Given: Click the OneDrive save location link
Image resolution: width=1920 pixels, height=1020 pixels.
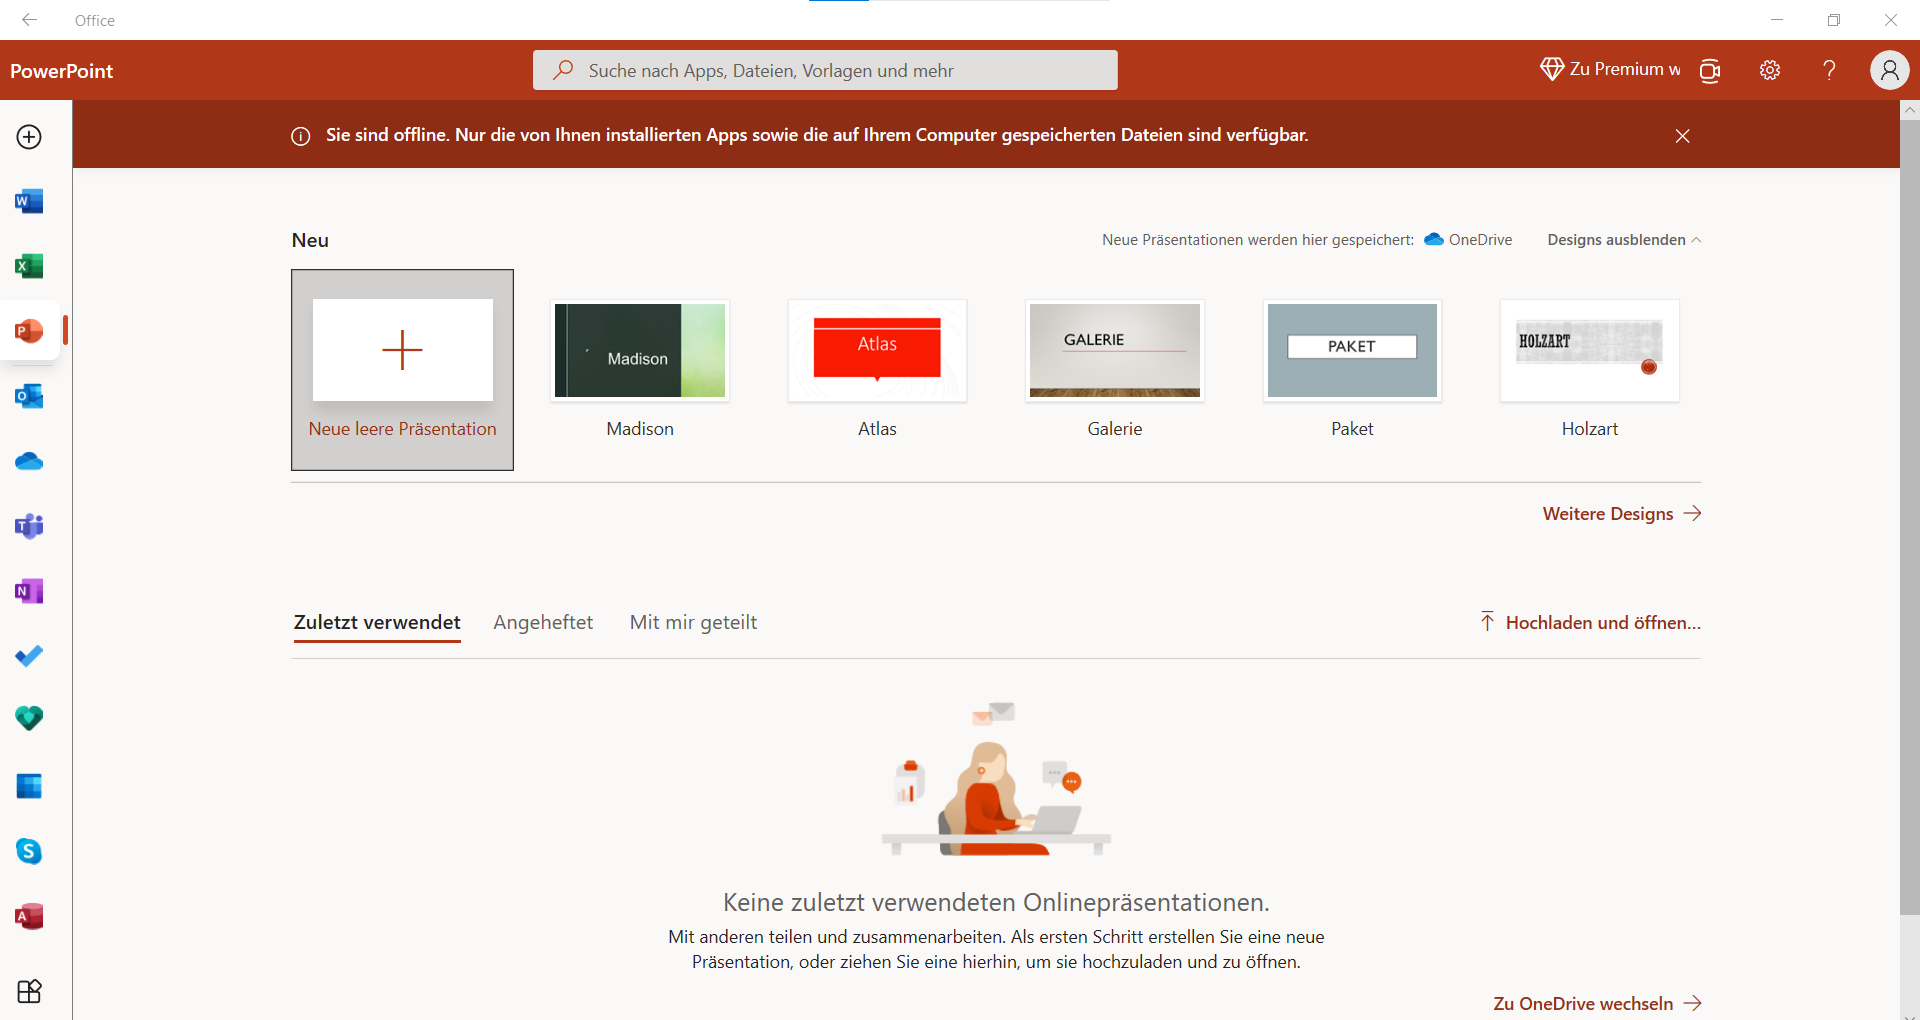Looking at the screenshot, I should [1468, 240].
